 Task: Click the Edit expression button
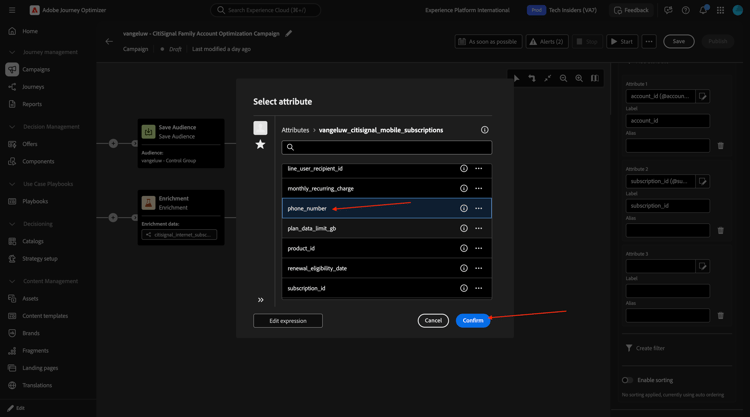288,321
